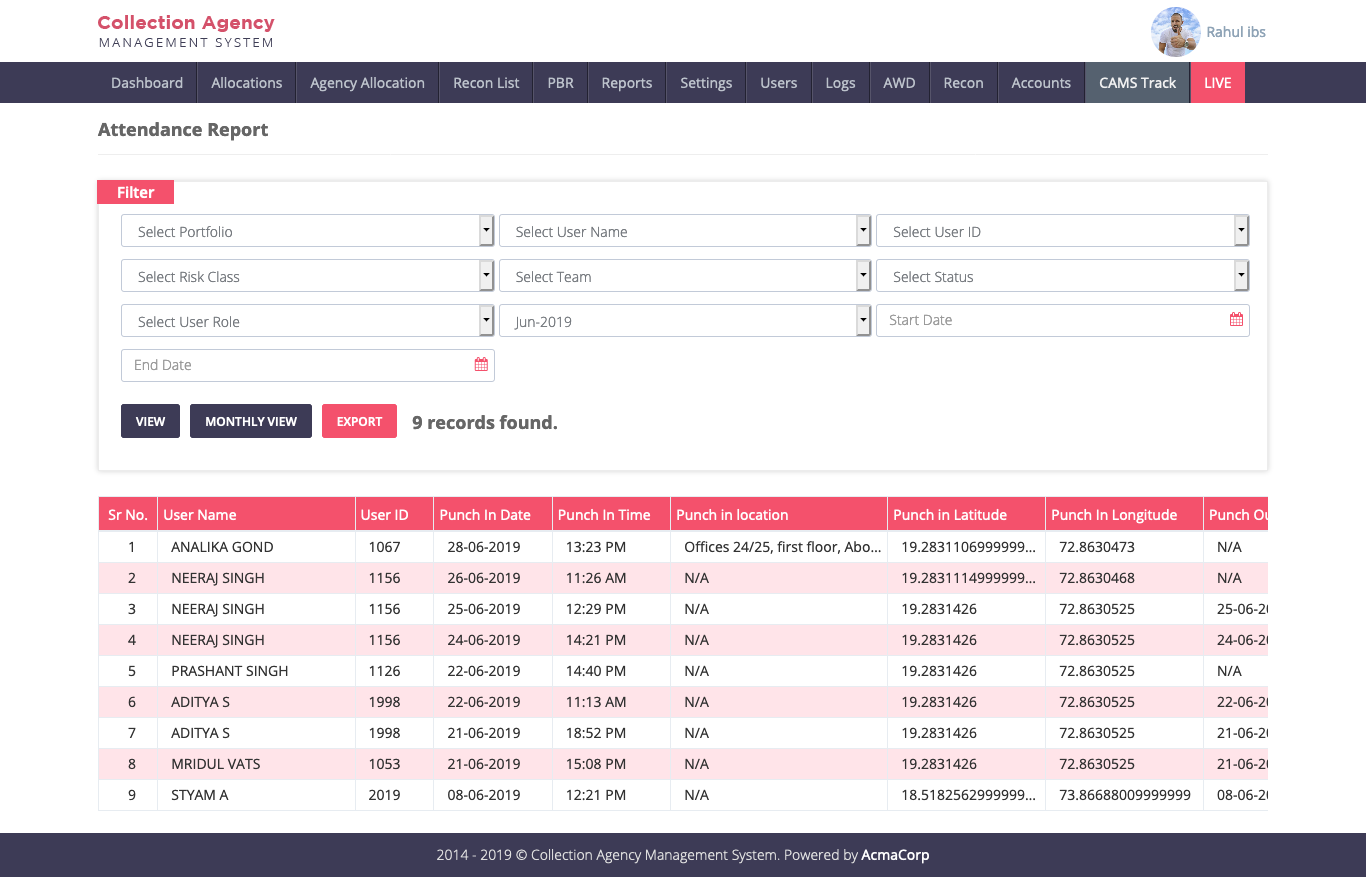Open the Select Portfolio dropdown
This screenshot has height=877, width=1366.
click(307, 231)
